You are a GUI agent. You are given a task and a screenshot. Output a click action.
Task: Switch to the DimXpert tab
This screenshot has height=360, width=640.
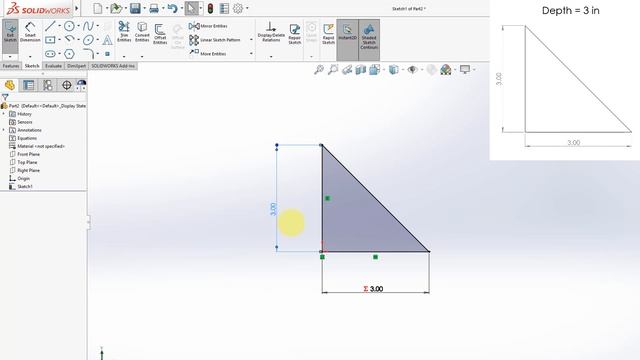coord(76,66)
